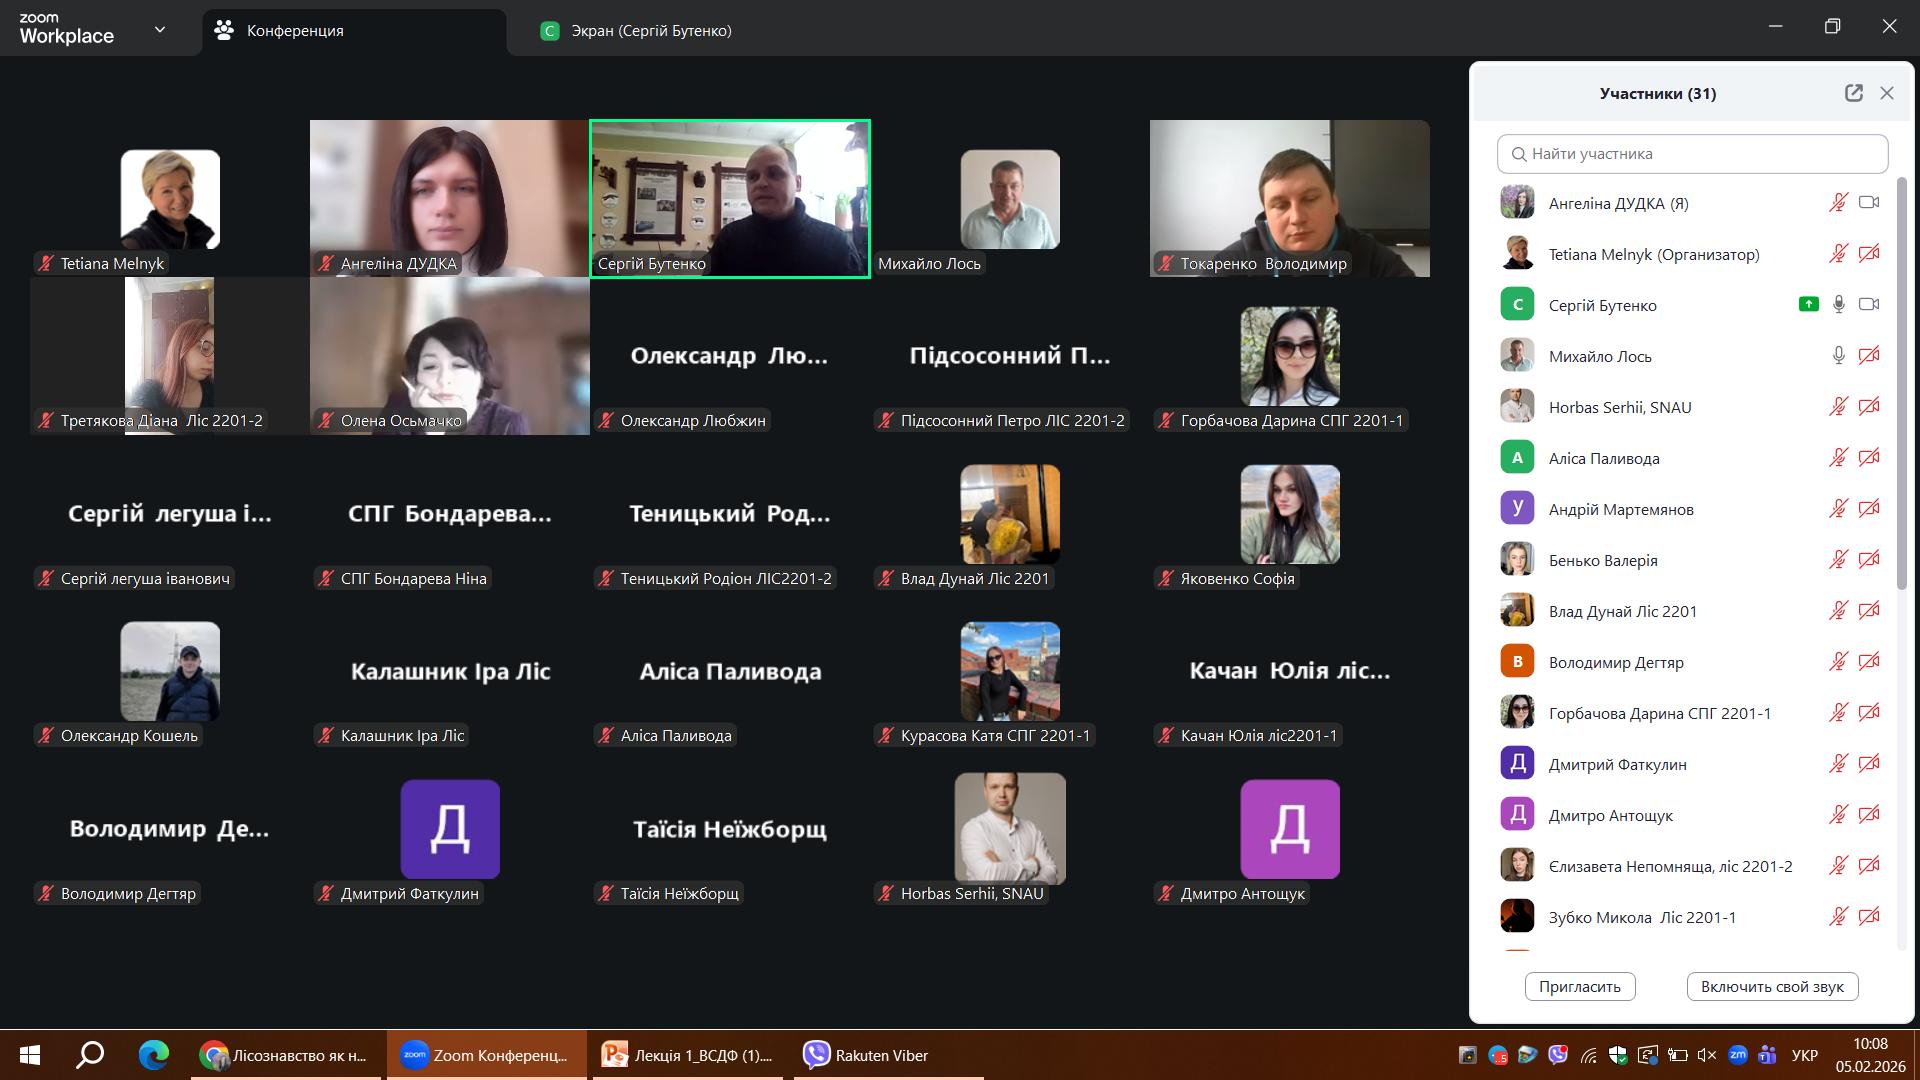The image size is (1920, 1080).
Task: Close the participants panel
Action: click(x=1887, y=93)
